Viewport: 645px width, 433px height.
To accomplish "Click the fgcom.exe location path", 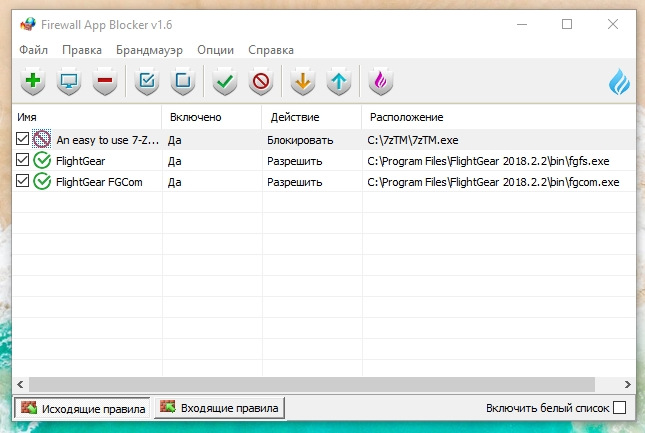I will pos(493,182).
